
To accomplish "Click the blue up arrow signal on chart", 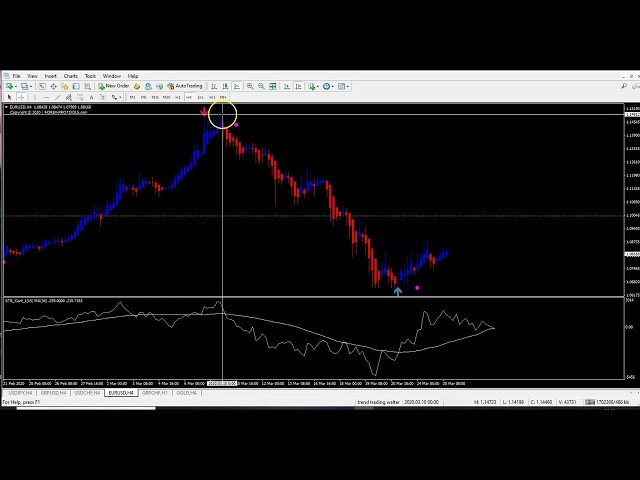I will coord(398,291).
